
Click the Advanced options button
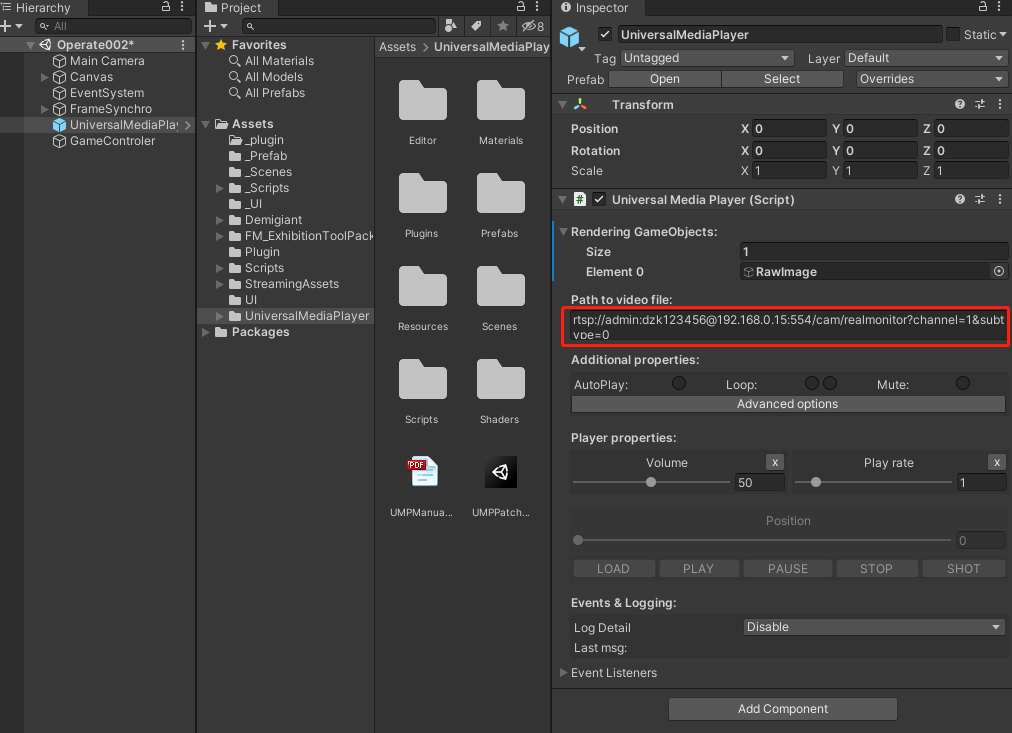point(787,404)
